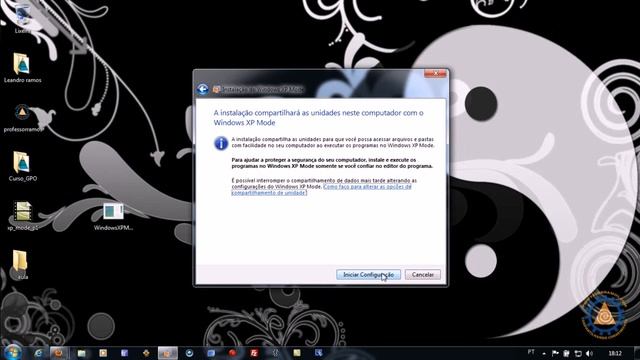Click the blue information icon in the dialog
The height and width of the screenshot is (360, 640).
[221, 143]
